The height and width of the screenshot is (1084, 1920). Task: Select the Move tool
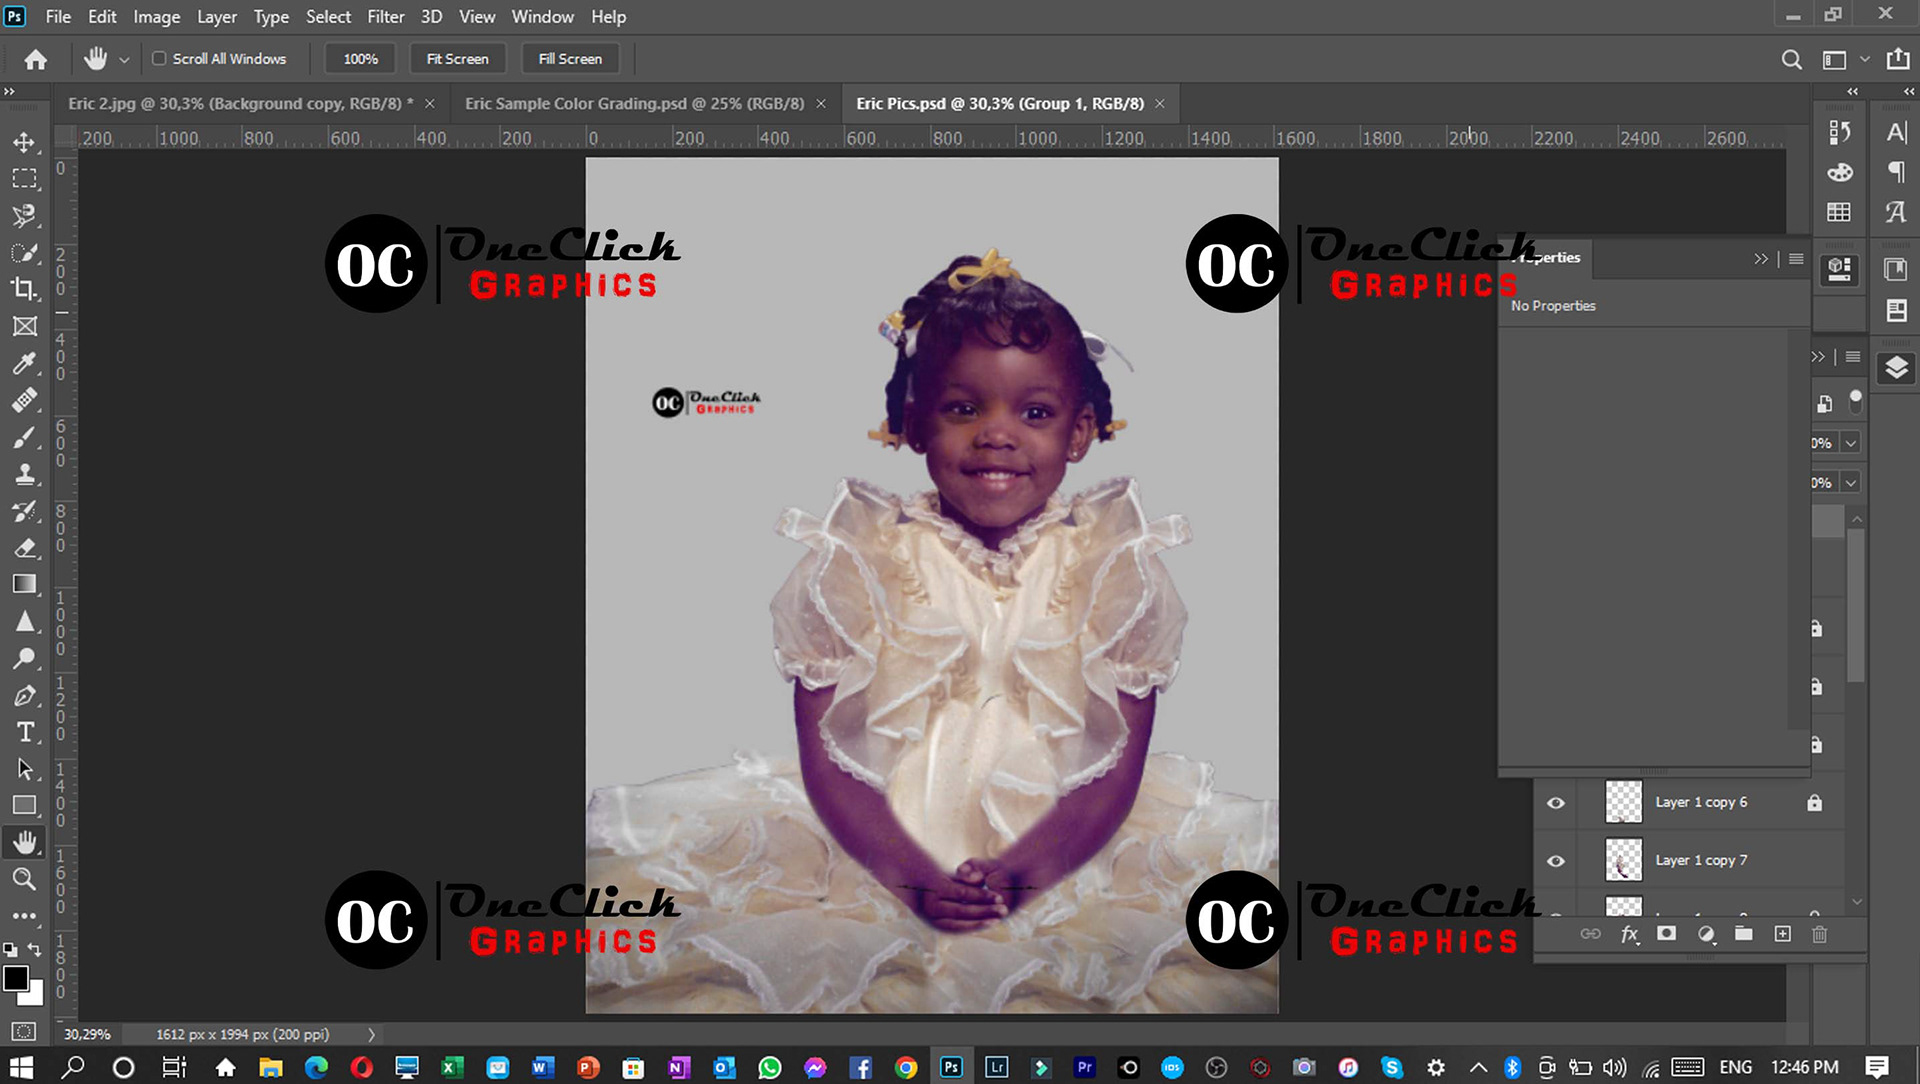(24, 142)
